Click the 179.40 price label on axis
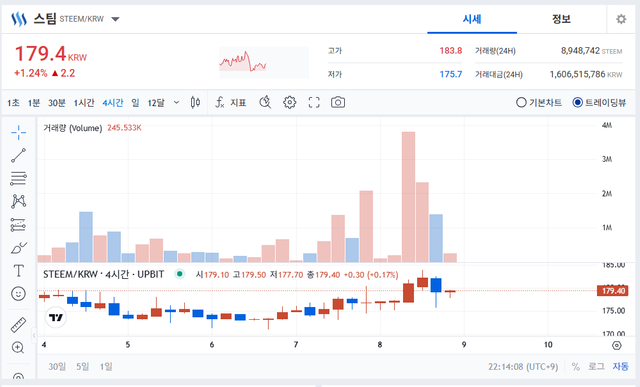 tap(612, 291)
